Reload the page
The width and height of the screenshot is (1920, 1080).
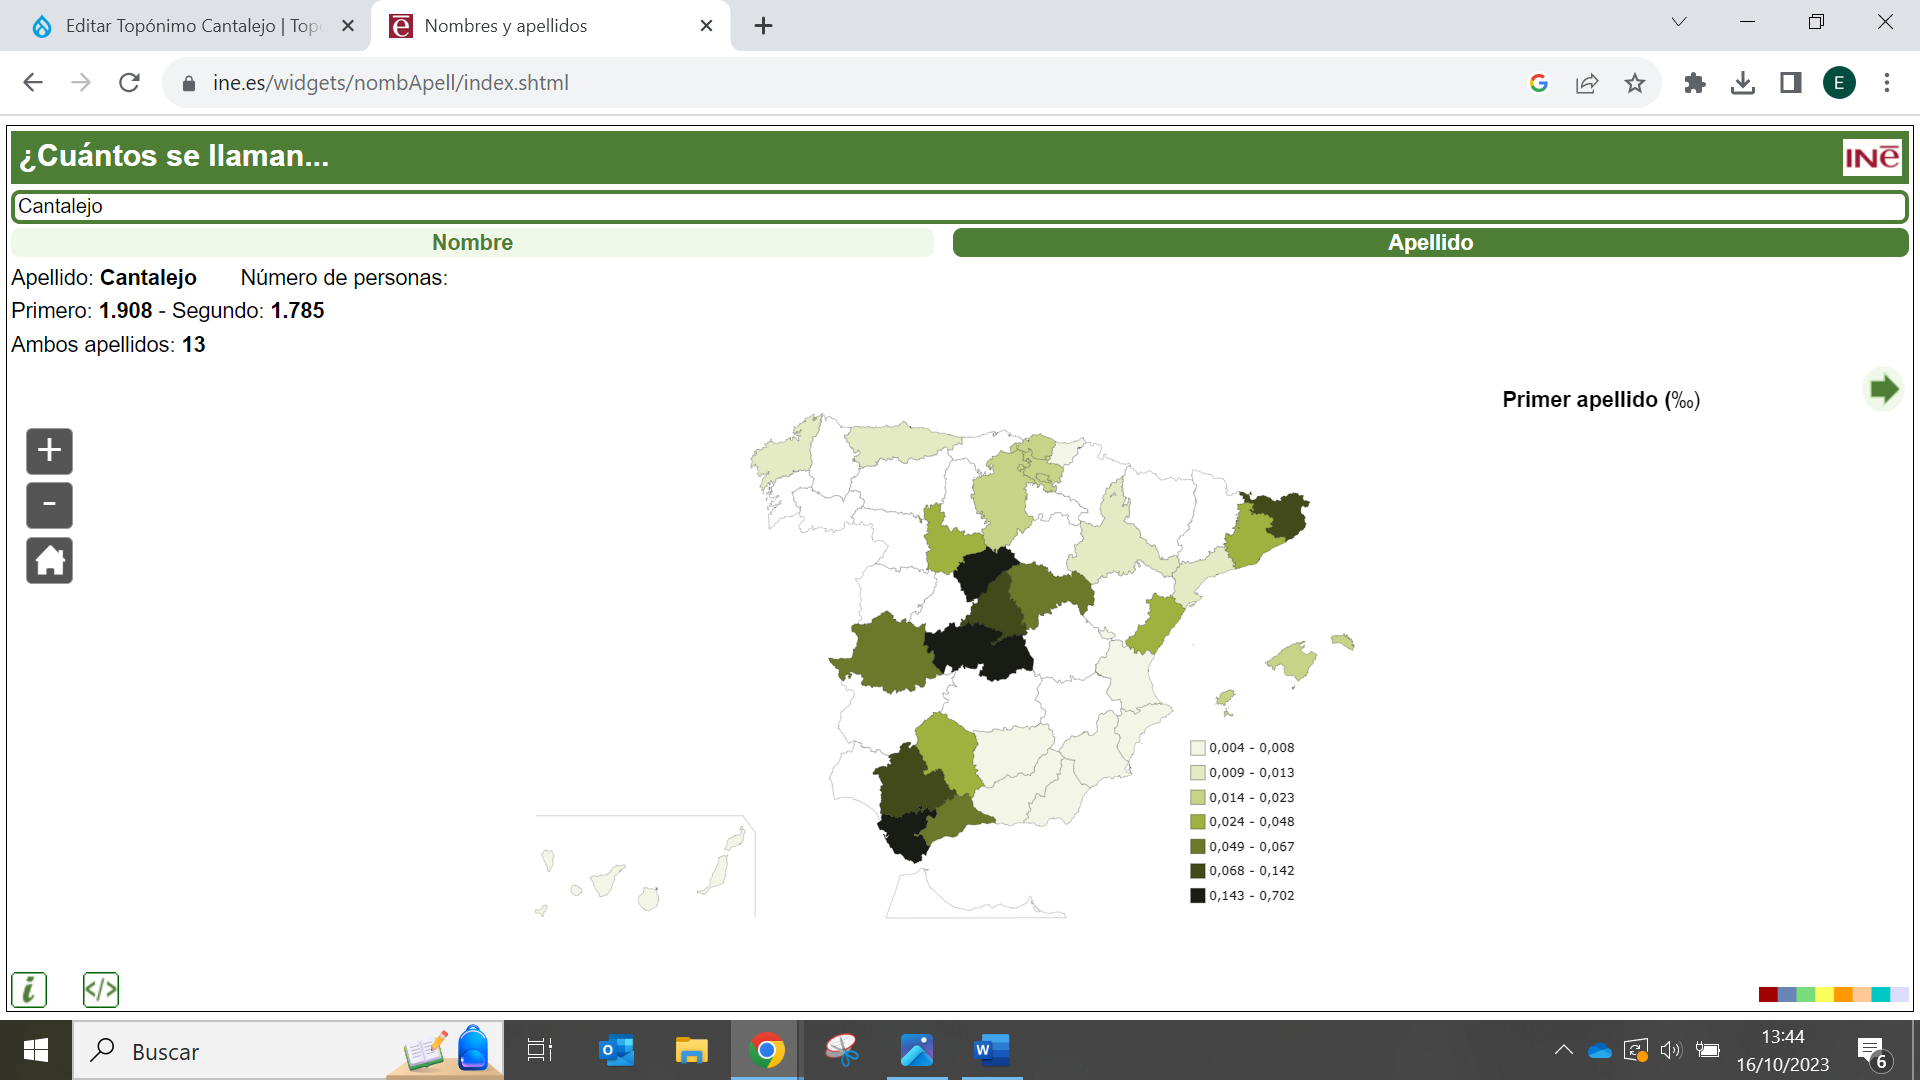129,83
